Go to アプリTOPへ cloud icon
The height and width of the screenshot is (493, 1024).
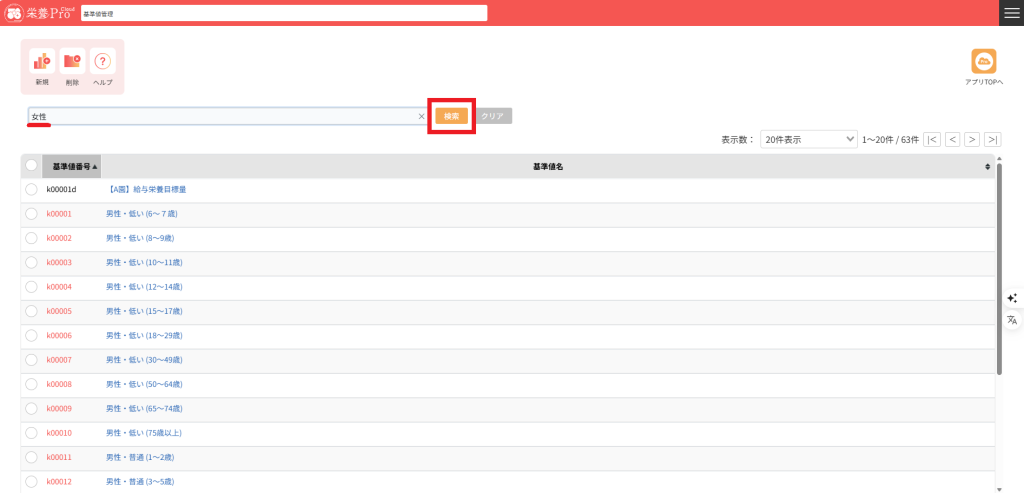984,62
